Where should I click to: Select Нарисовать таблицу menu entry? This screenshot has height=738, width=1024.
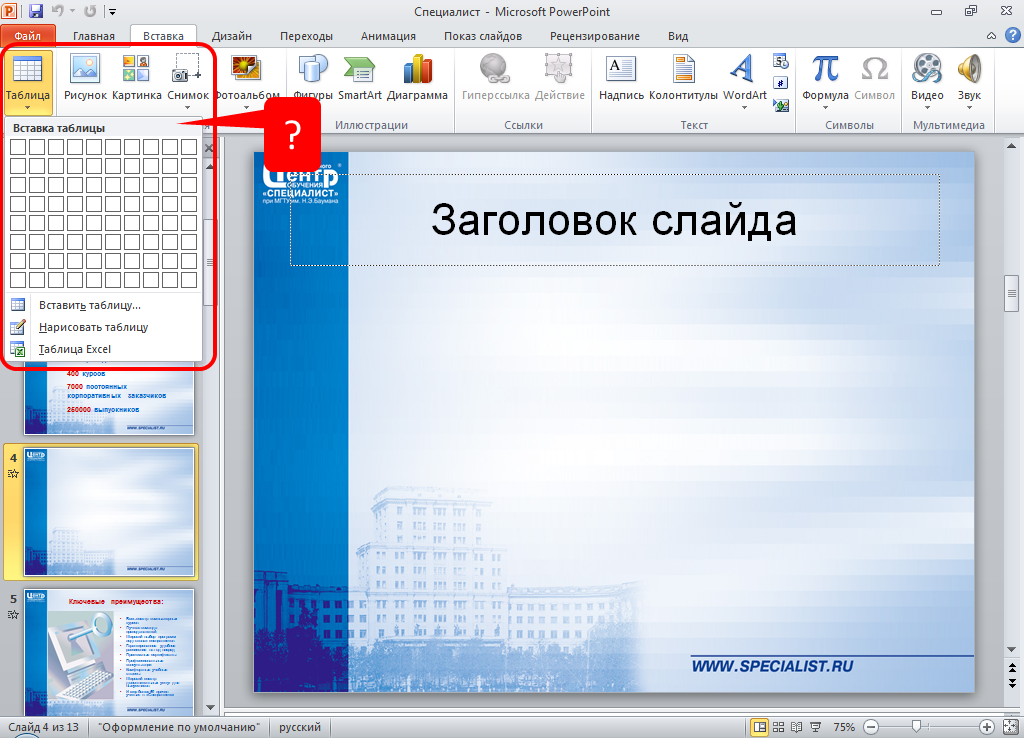point(93,327)
